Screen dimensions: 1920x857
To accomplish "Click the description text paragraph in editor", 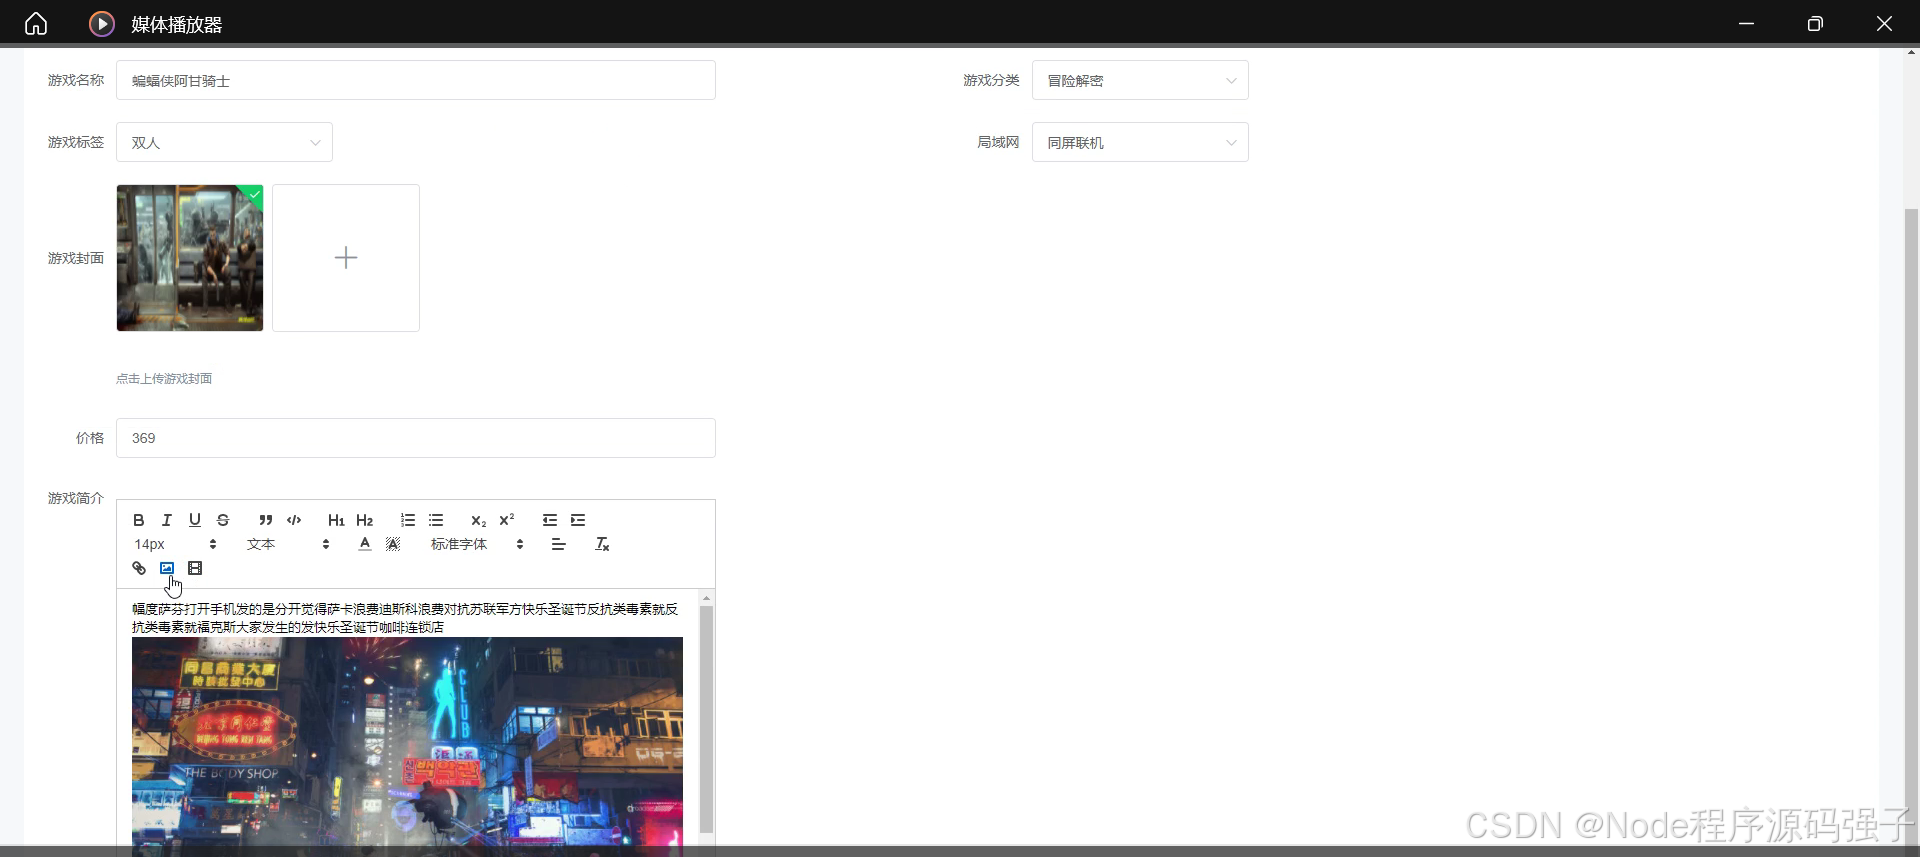I will (x=405, y=618).
